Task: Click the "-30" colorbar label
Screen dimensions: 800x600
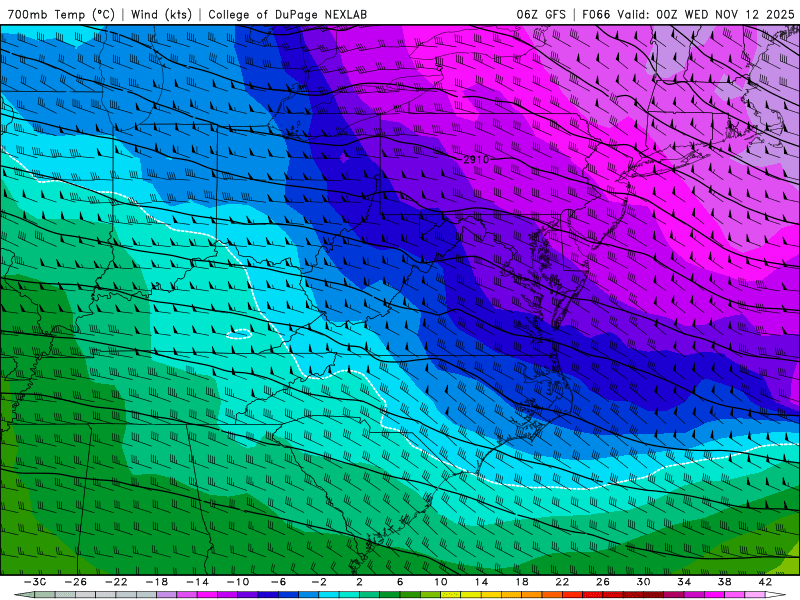Action: point(35,582)
